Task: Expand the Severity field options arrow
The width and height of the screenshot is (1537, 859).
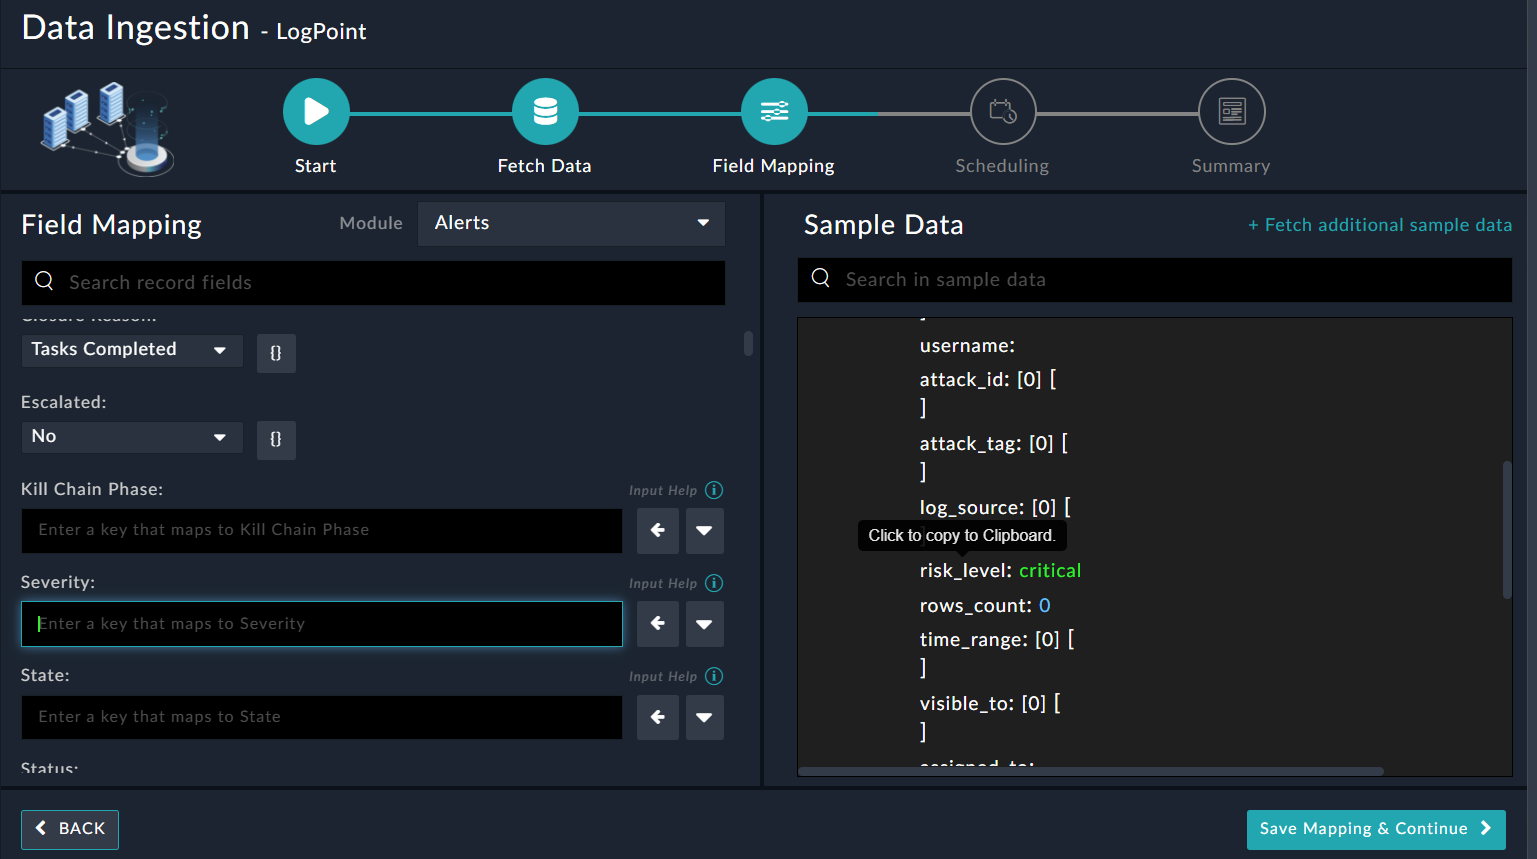Action: click(704, 624)
